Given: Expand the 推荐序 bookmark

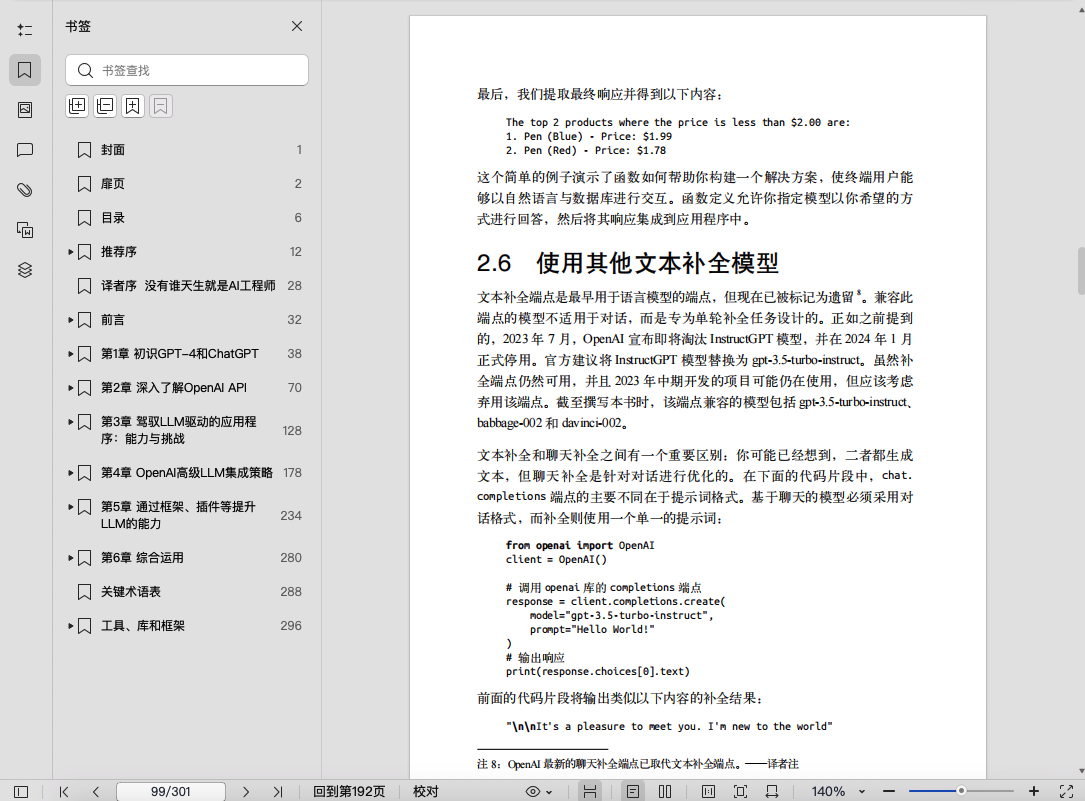Looking at the screenshot, I should [71, 252].
